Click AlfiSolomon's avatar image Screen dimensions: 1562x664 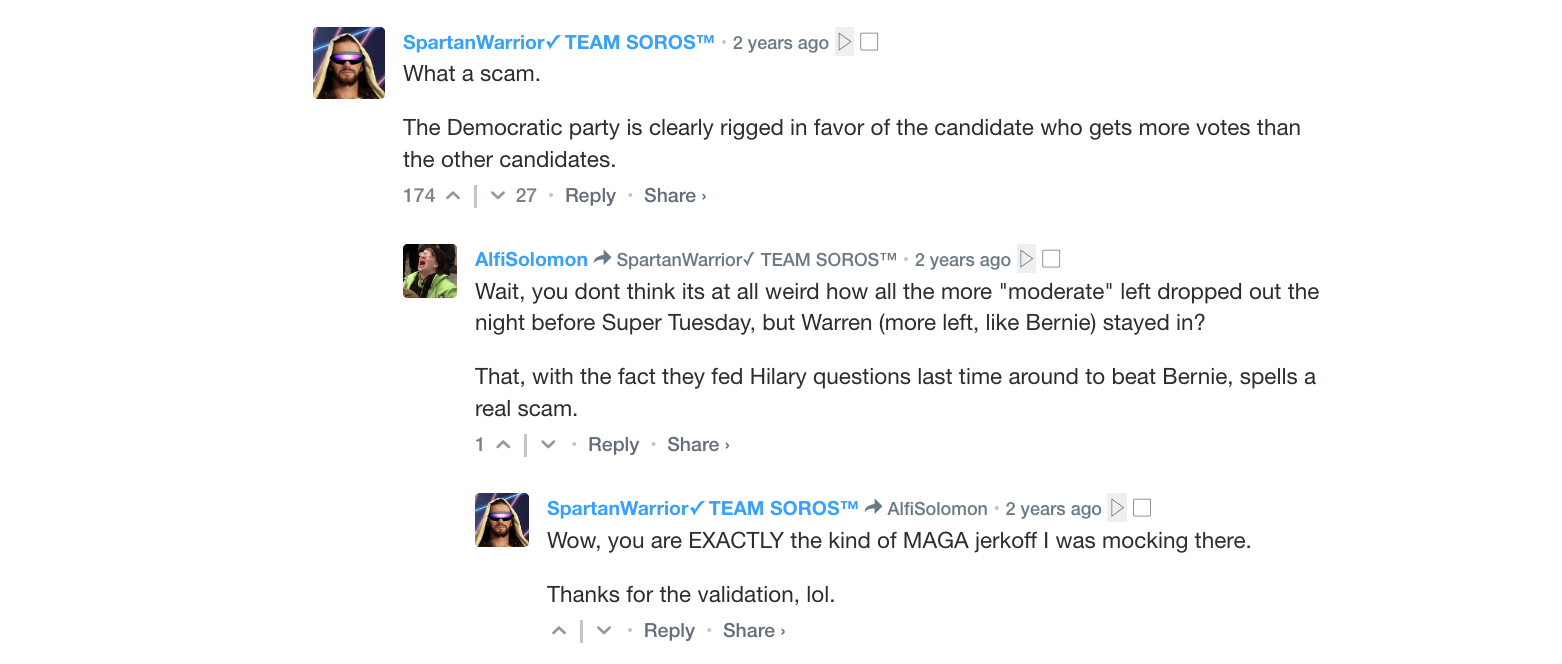(430, 271)
